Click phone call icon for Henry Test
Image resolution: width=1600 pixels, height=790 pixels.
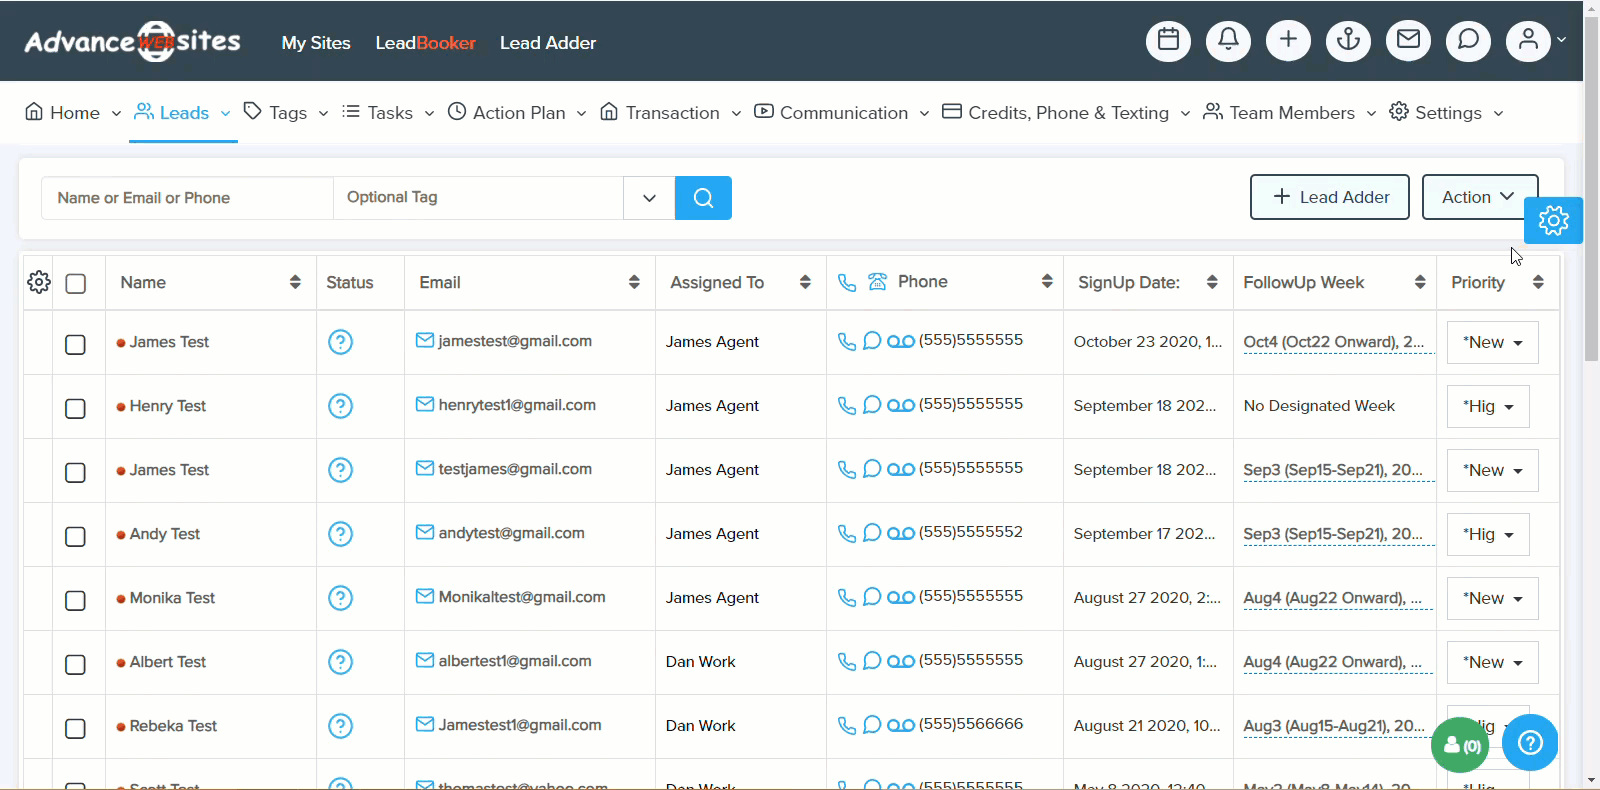coord(846,405)
